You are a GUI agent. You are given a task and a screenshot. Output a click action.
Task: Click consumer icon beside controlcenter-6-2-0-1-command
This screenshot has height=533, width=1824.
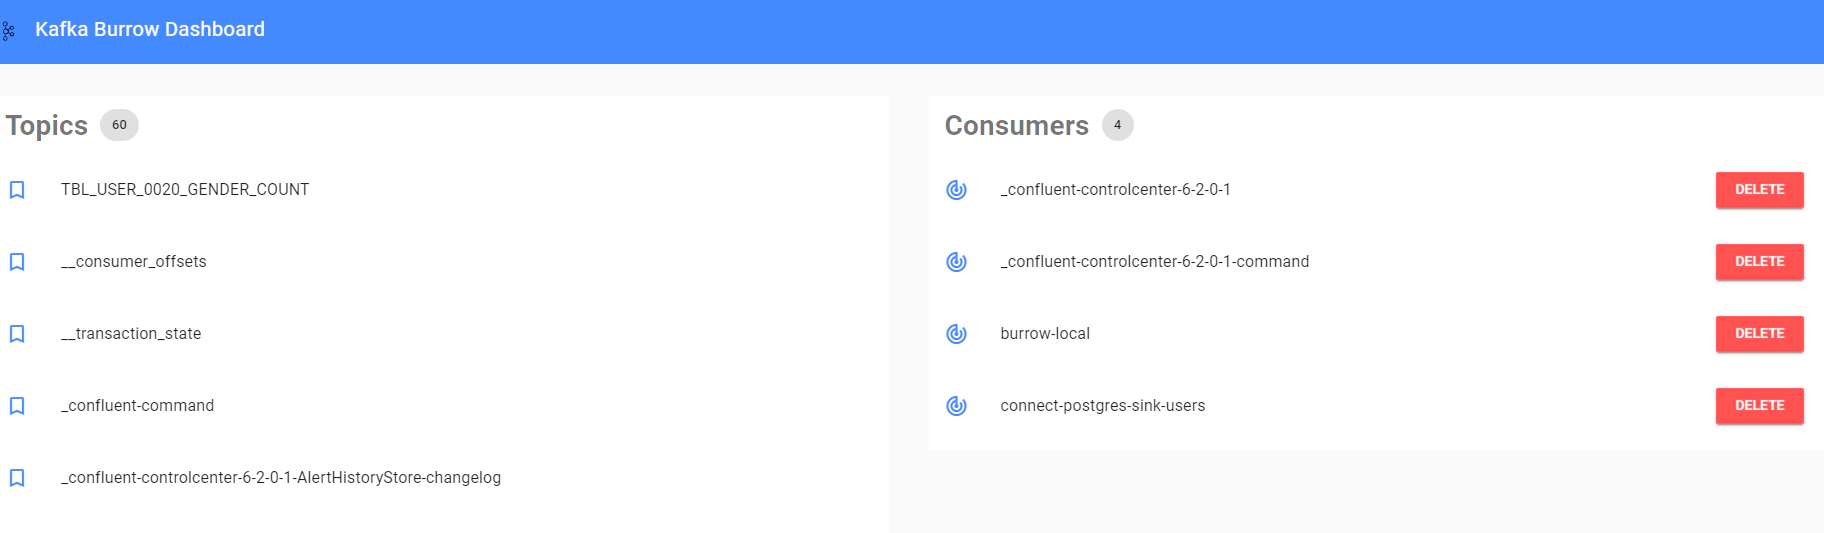956,262
